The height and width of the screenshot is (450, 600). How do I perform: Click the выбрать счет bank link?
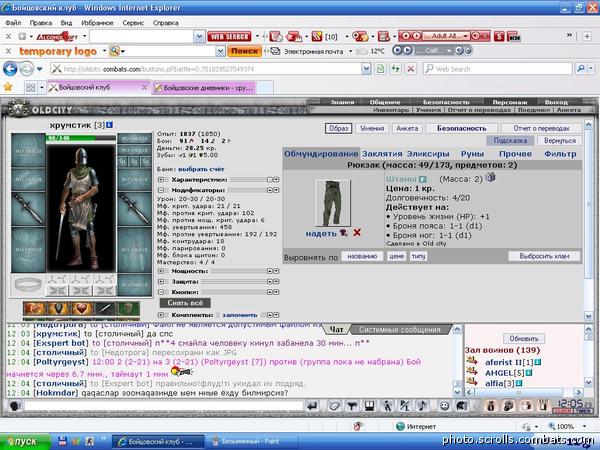click(x=201, y=169)
